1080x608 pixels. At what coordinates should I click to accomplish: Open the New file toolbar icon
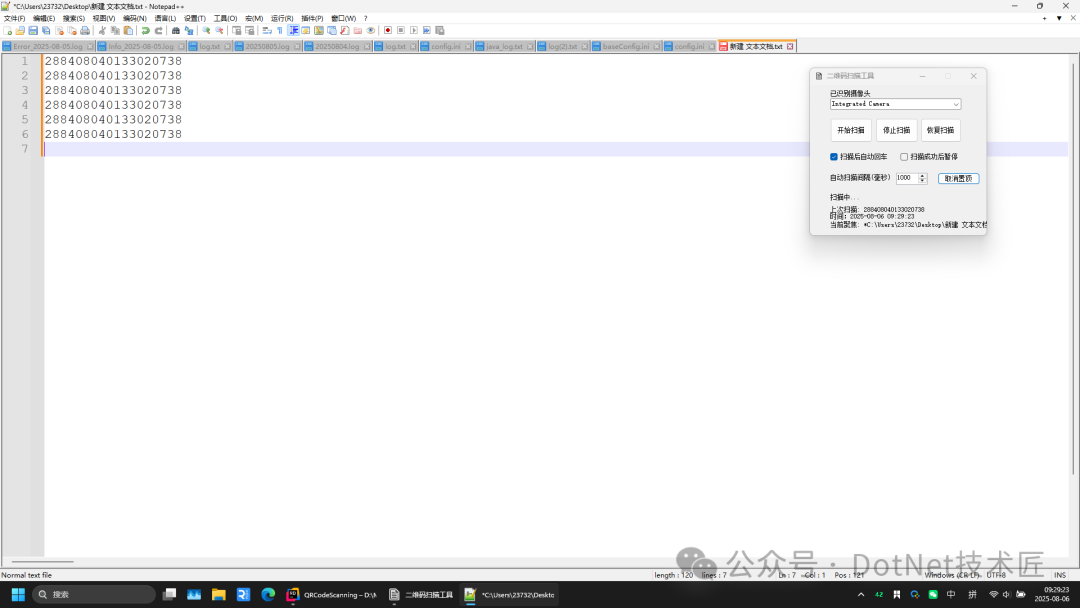(x=8, y=31)
